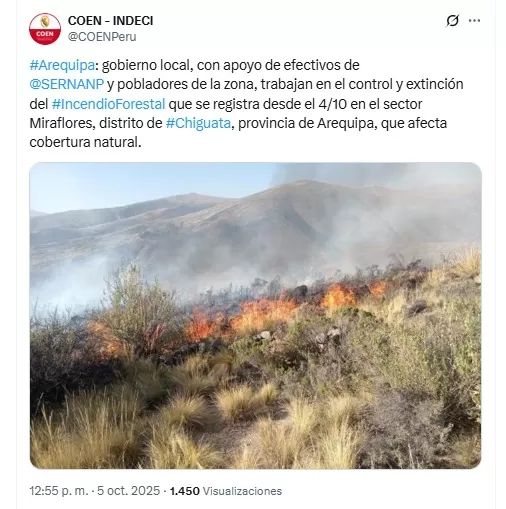Click the #IncendioForestal hashtag
This screenshot has width=506, height=509.
[x=109, y=104]
